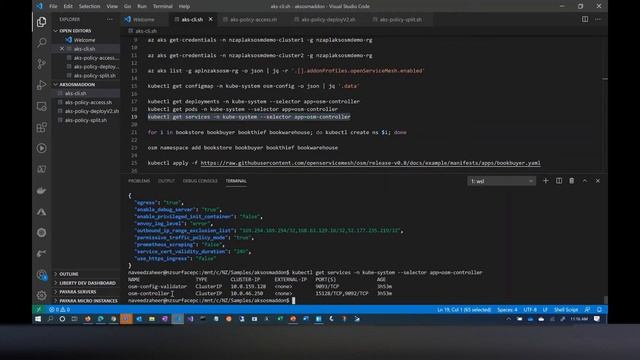
Task: Split the editor to the right
Action: (585, 19)
